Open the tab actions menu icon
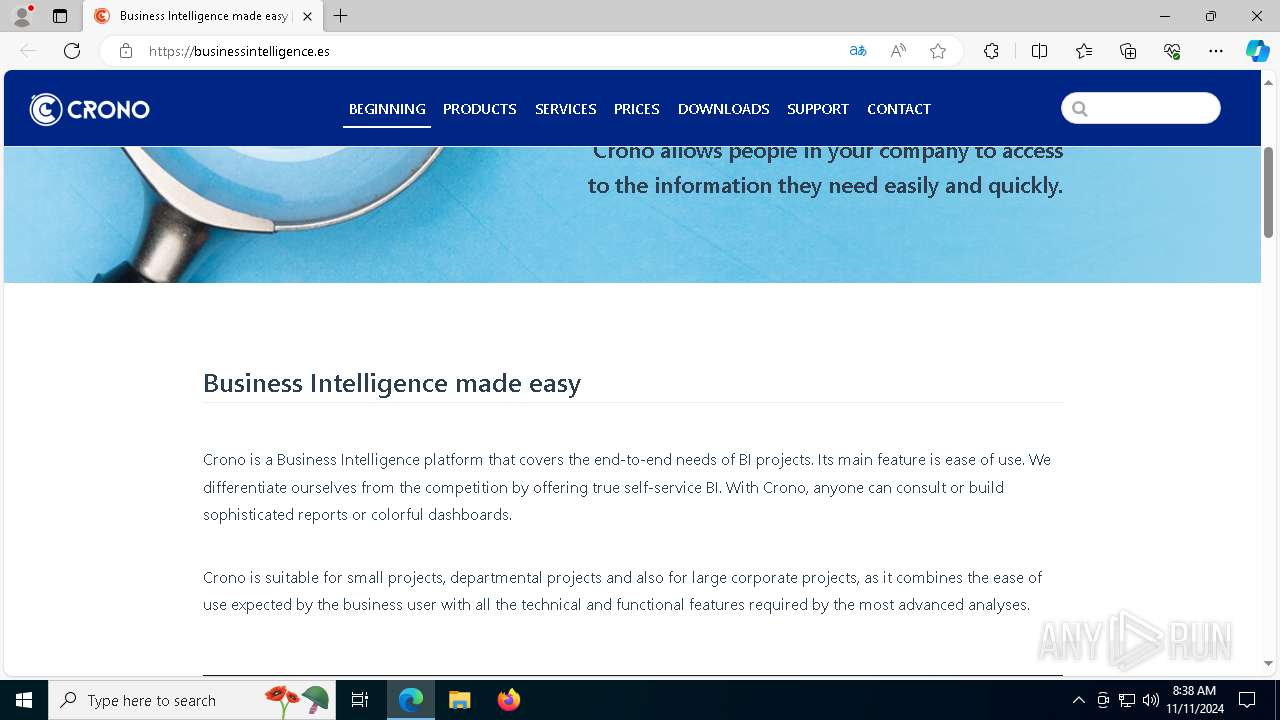The height and width of the screenshot is (720, 1280). point(60,16)
